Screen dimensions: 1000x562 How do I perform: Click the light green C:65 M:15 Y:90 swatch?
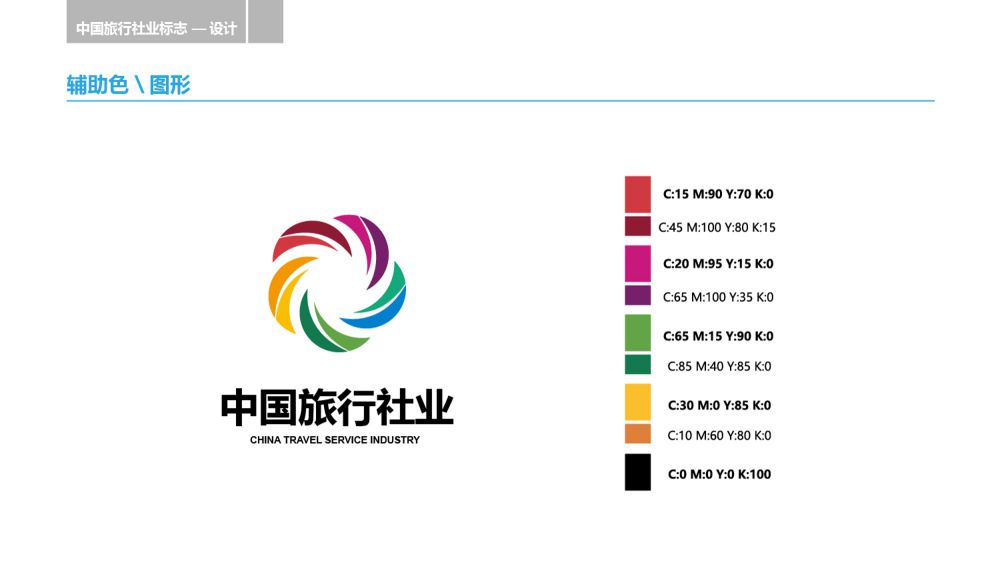[x=637, y=333]
